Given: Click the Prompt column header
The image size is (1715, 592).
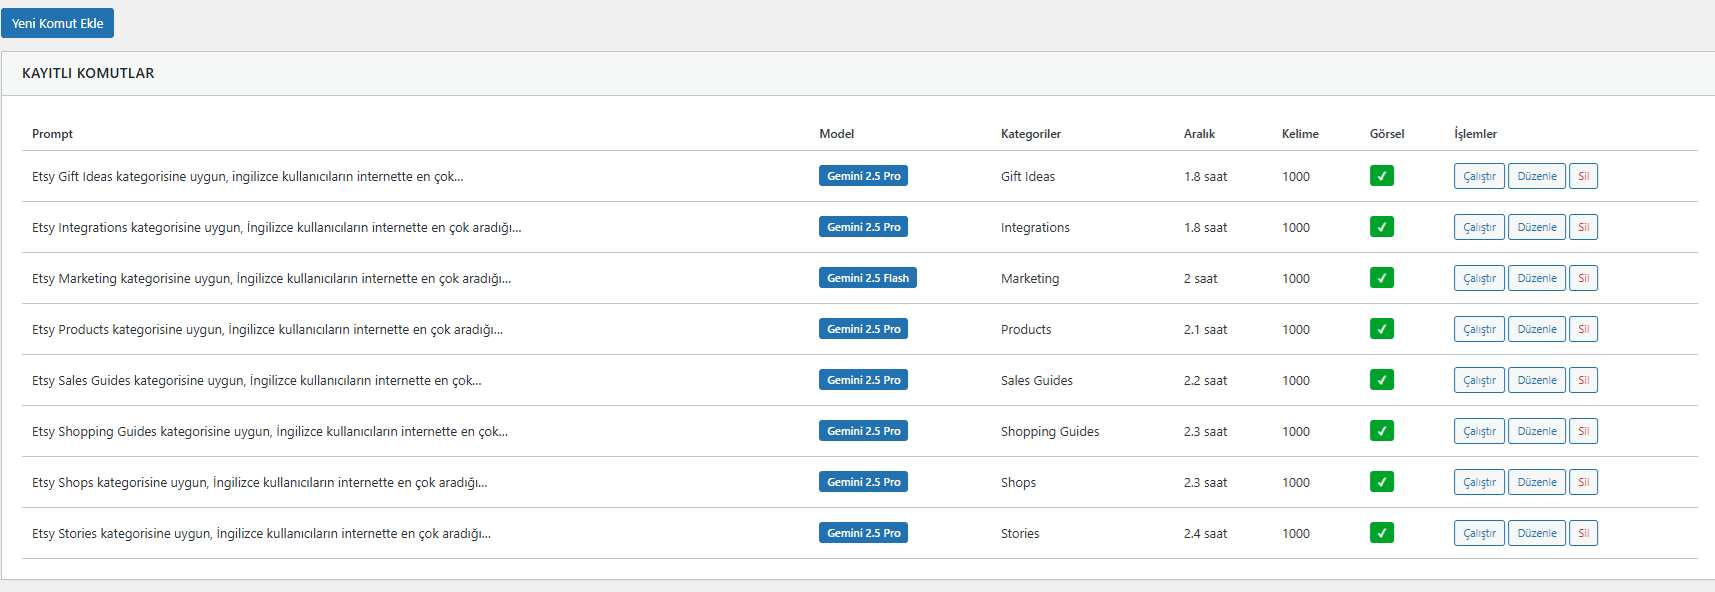Looking at the screenshot, I should [52, 134].
